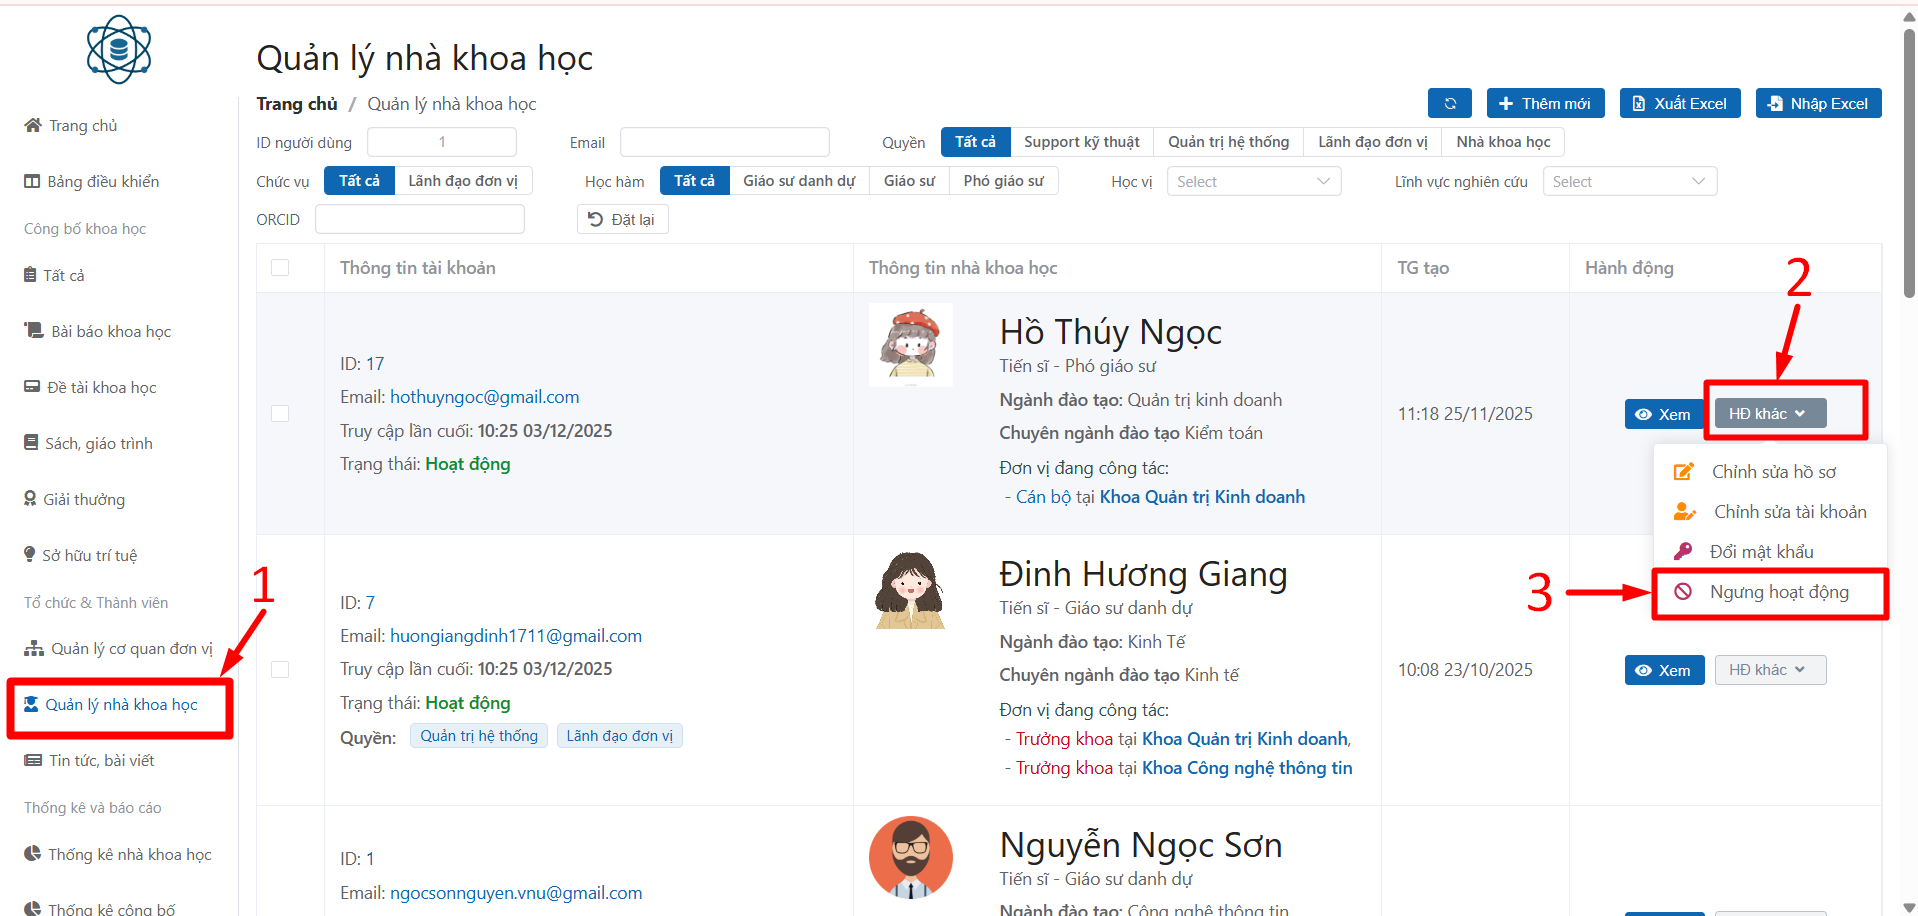
Task: Open HĐ khác dropdown for Đinh Hương Giang
Action: [x=1769, y=670]
